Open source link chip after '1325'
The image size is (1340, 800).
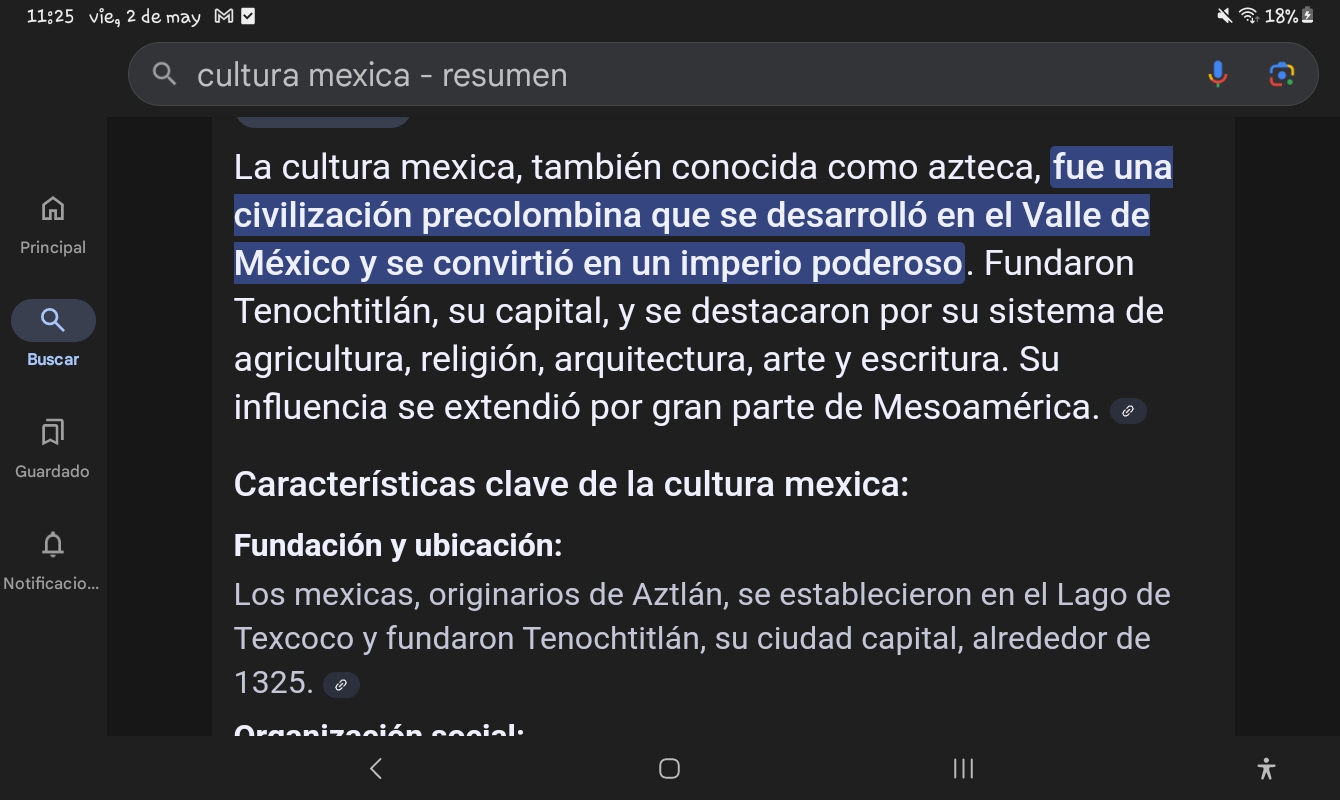341,685
